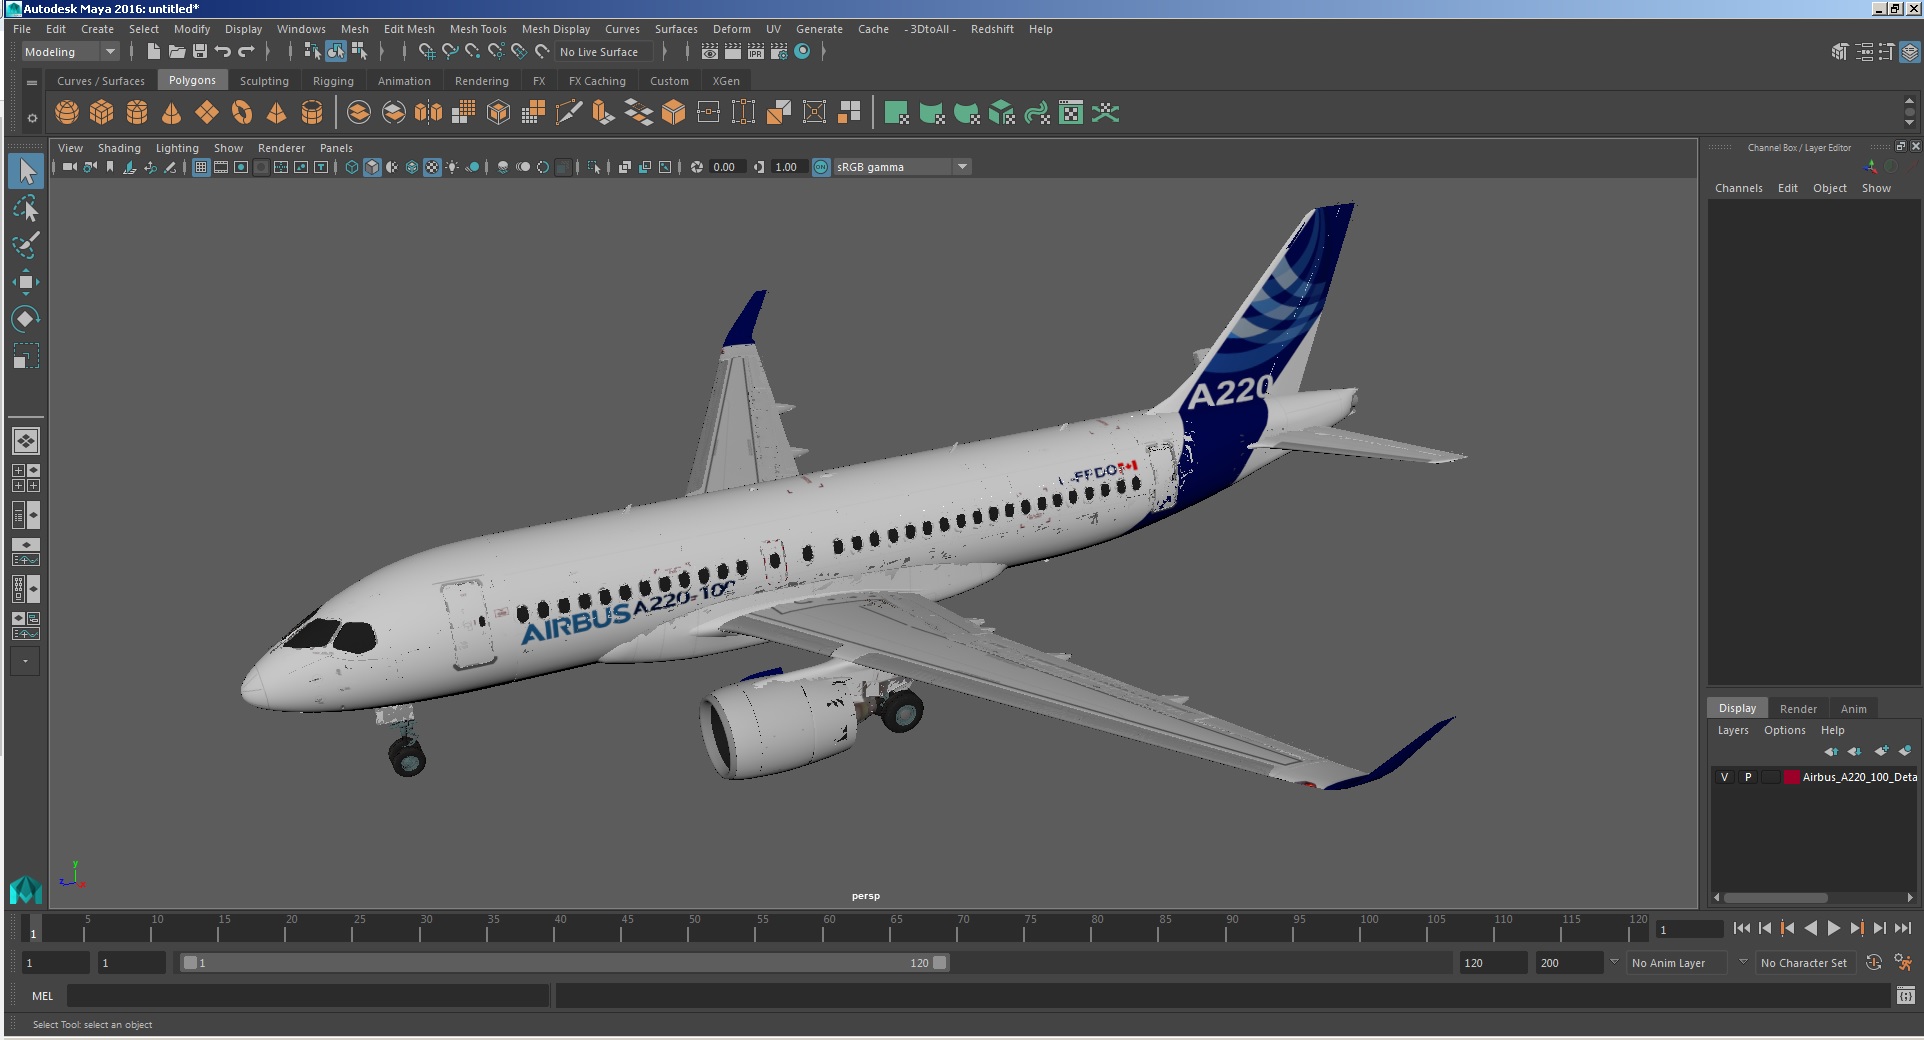Switch to the Render layer tab
1924x1040 pixels.
pos(1798,709)
